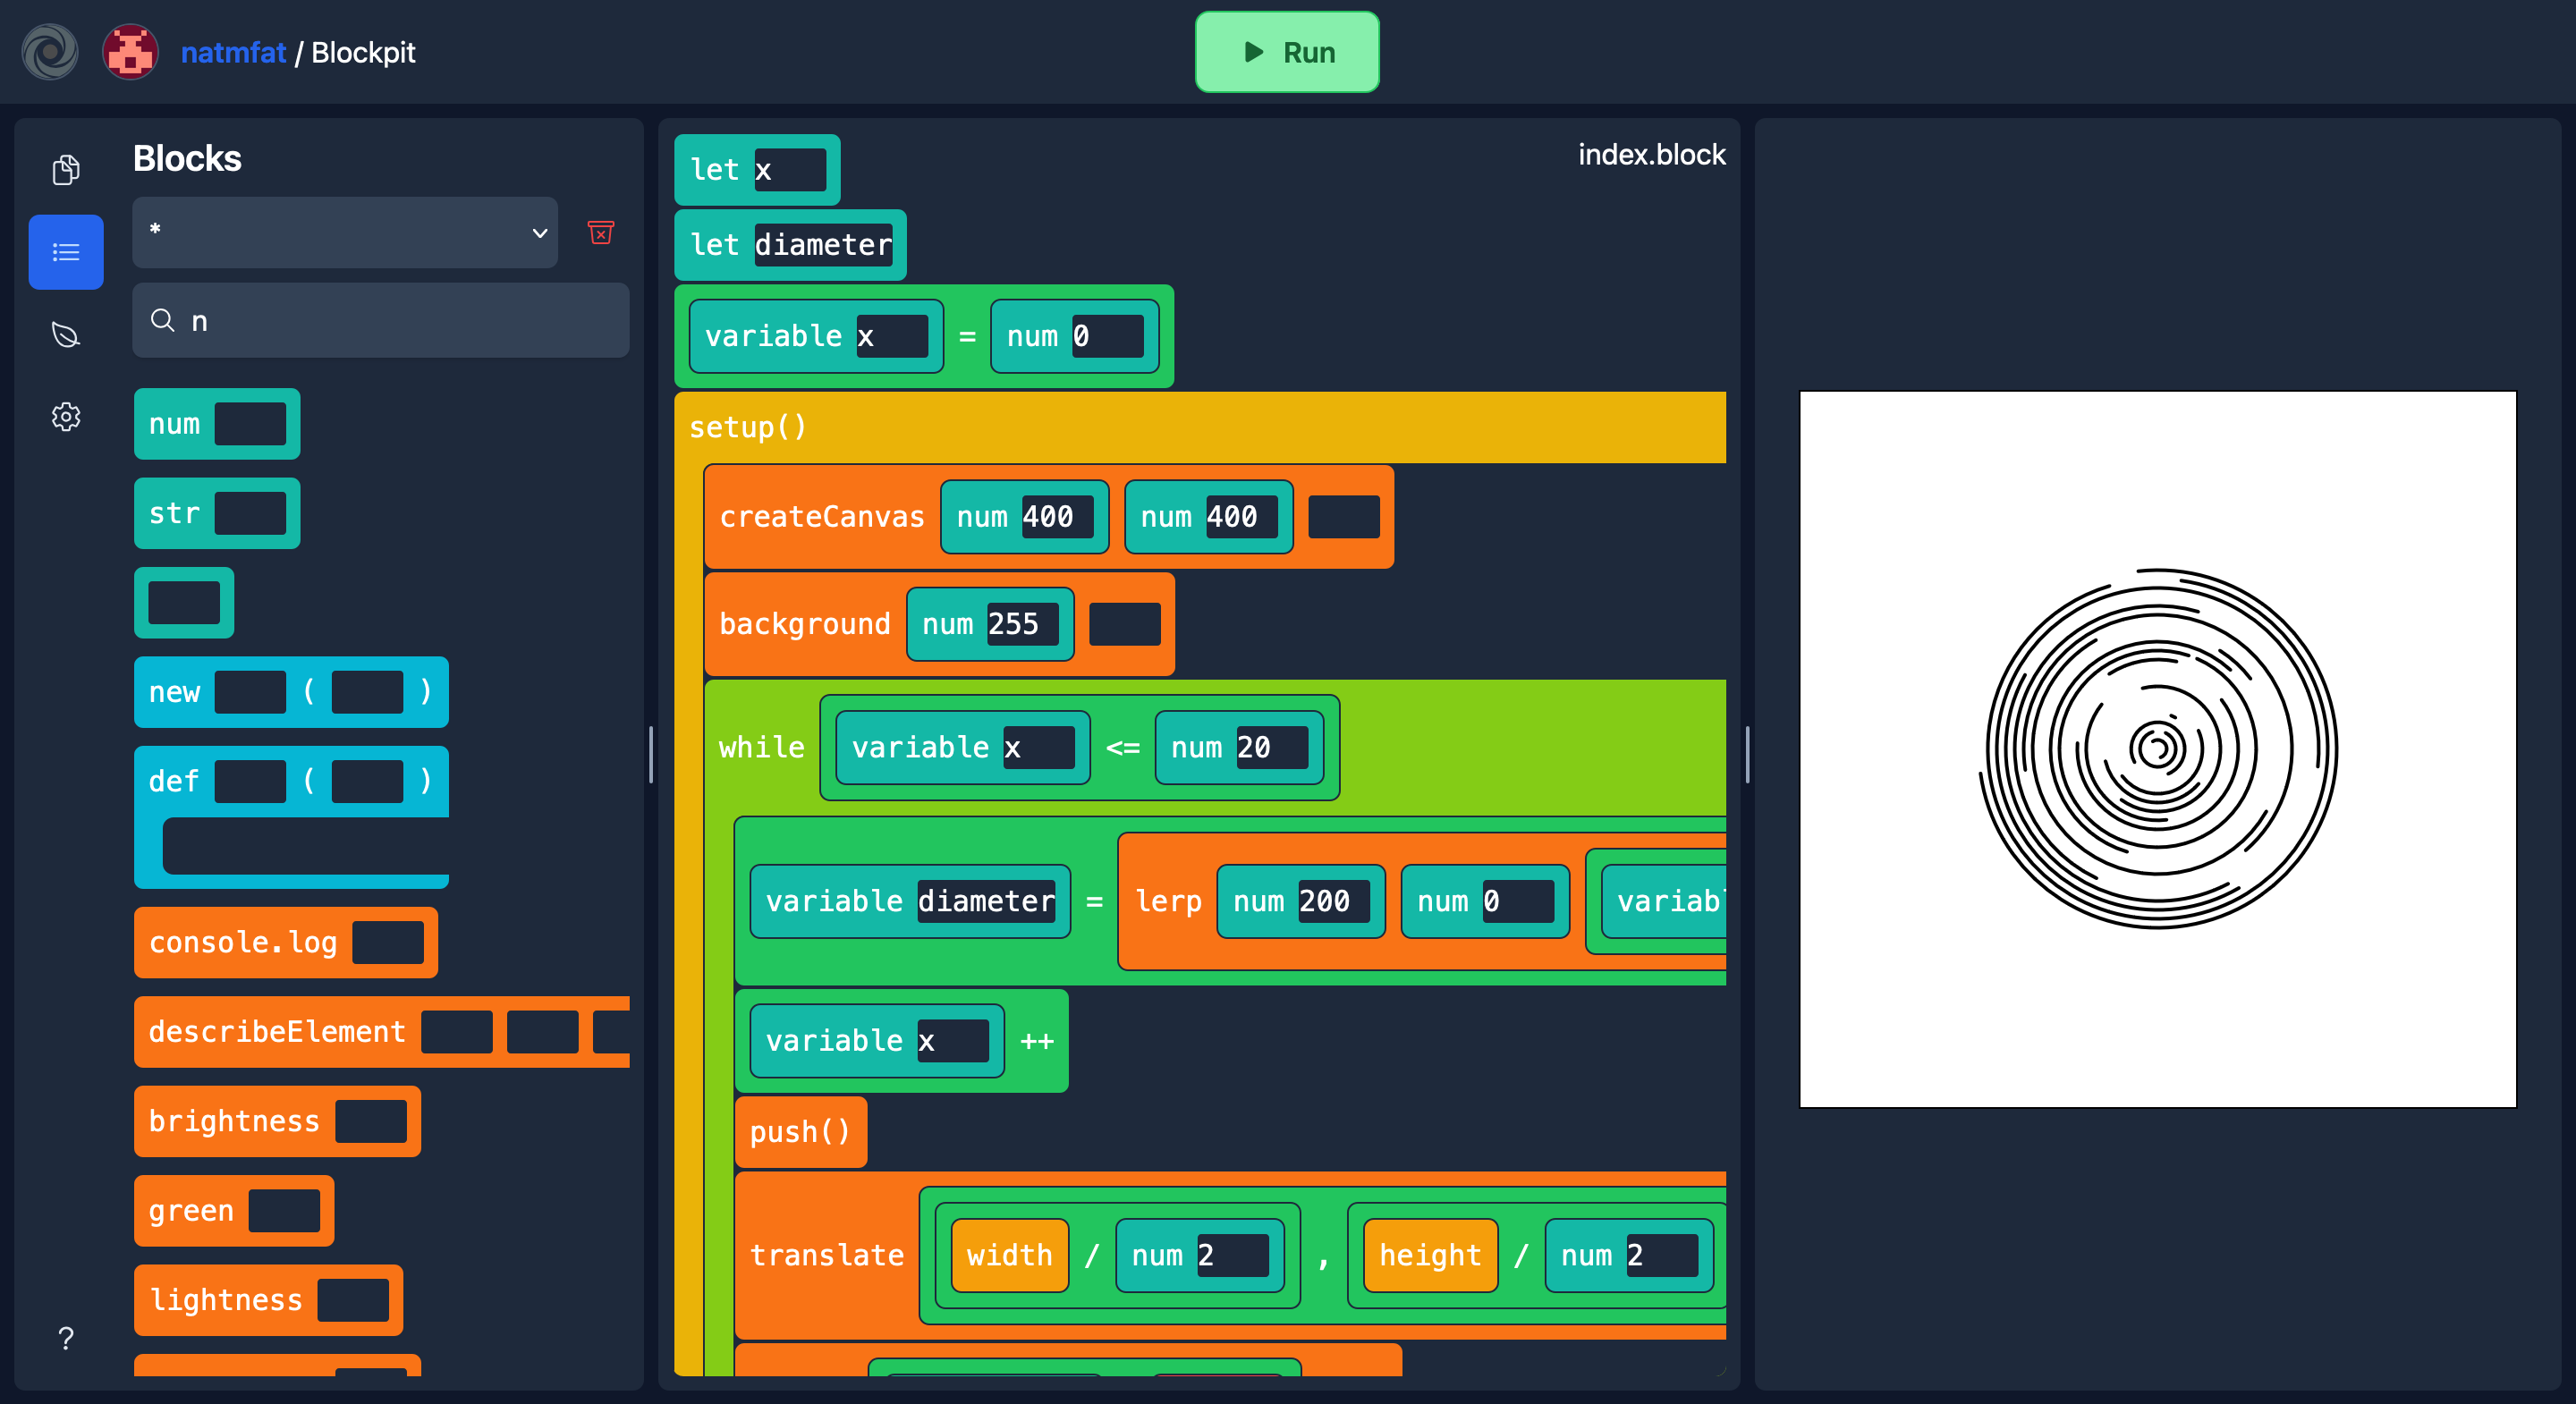This screenshot has height=1404, width=2576.
Task: Click the Blocks panel heading
Action: 187,158
